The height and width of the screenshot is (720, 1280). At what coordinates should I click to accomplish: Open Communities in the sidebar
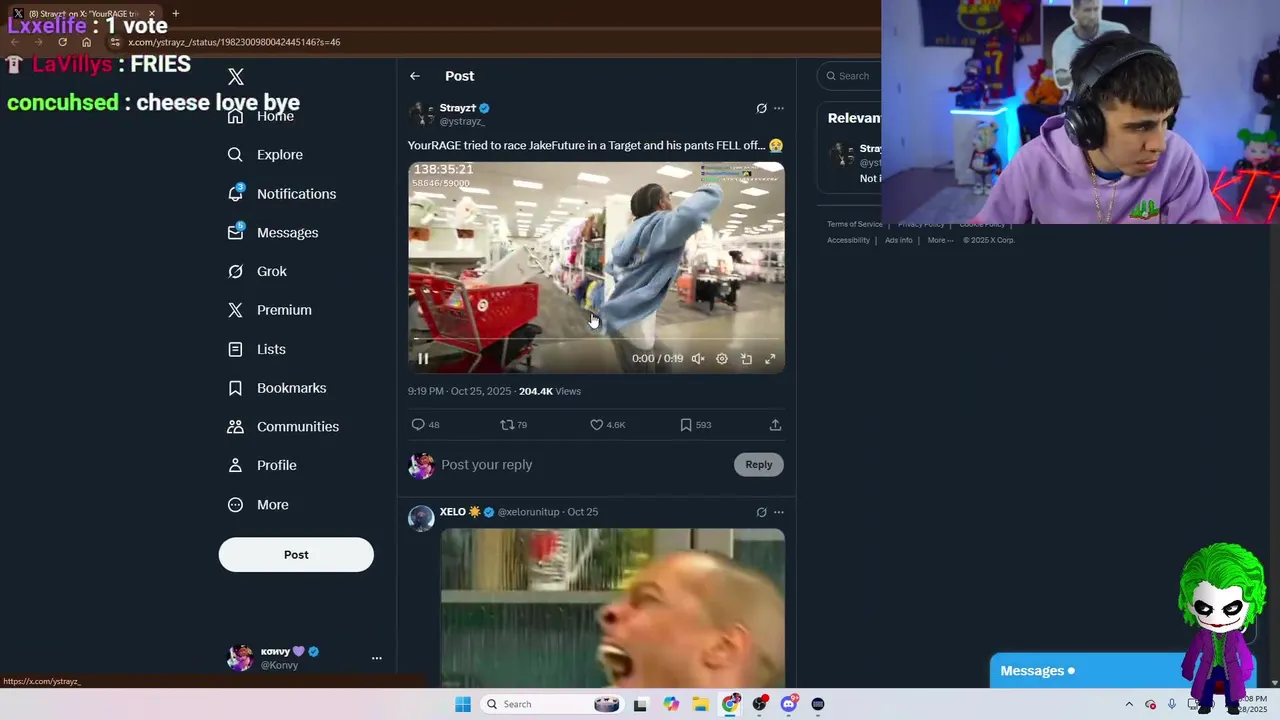(x=283, y=426)
